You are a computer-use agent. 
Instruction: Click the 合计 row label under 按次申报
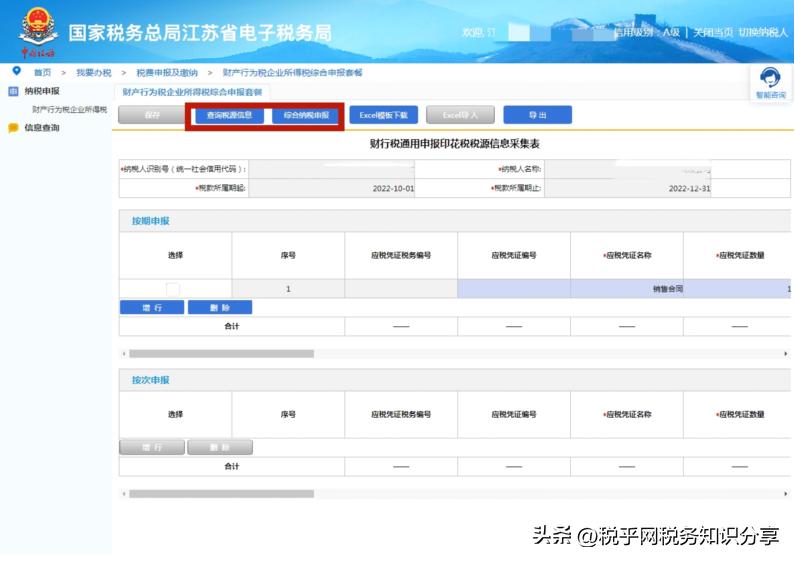[232, 466]
